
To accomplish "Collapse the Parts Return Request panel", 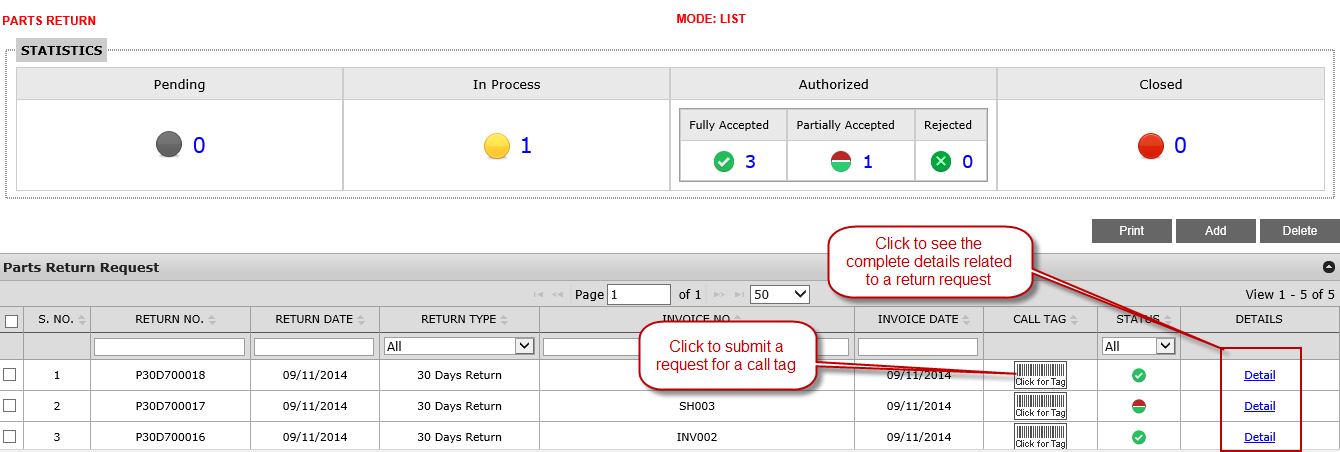I will point(1328,267).
